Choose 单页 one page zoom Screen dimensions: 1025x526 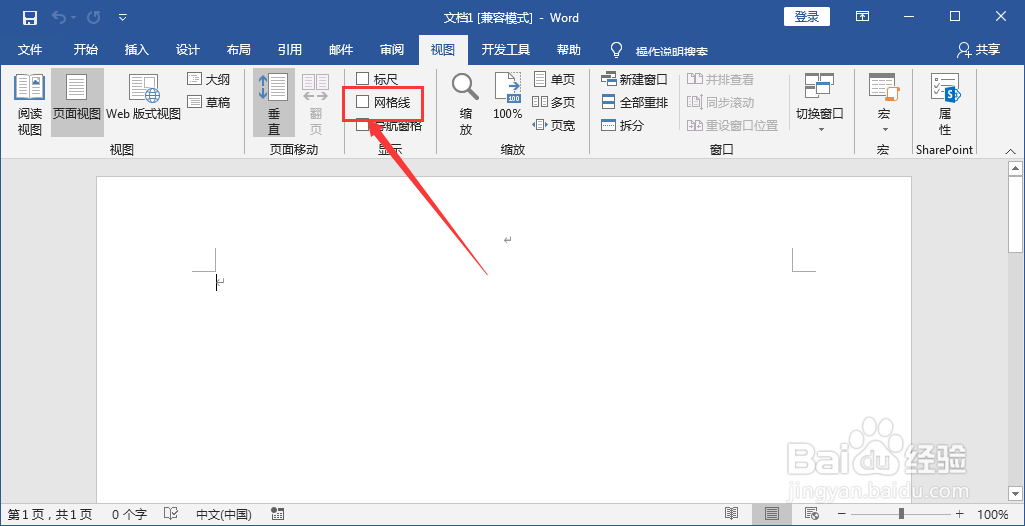tap(554, 79)
